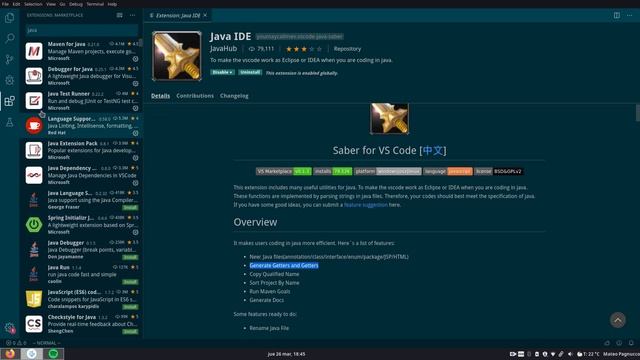This screenshot has height=360, width=640.
Task: Select Debugger for Java in extensions list
Action: pyautogui.click(x=82, y=76)
